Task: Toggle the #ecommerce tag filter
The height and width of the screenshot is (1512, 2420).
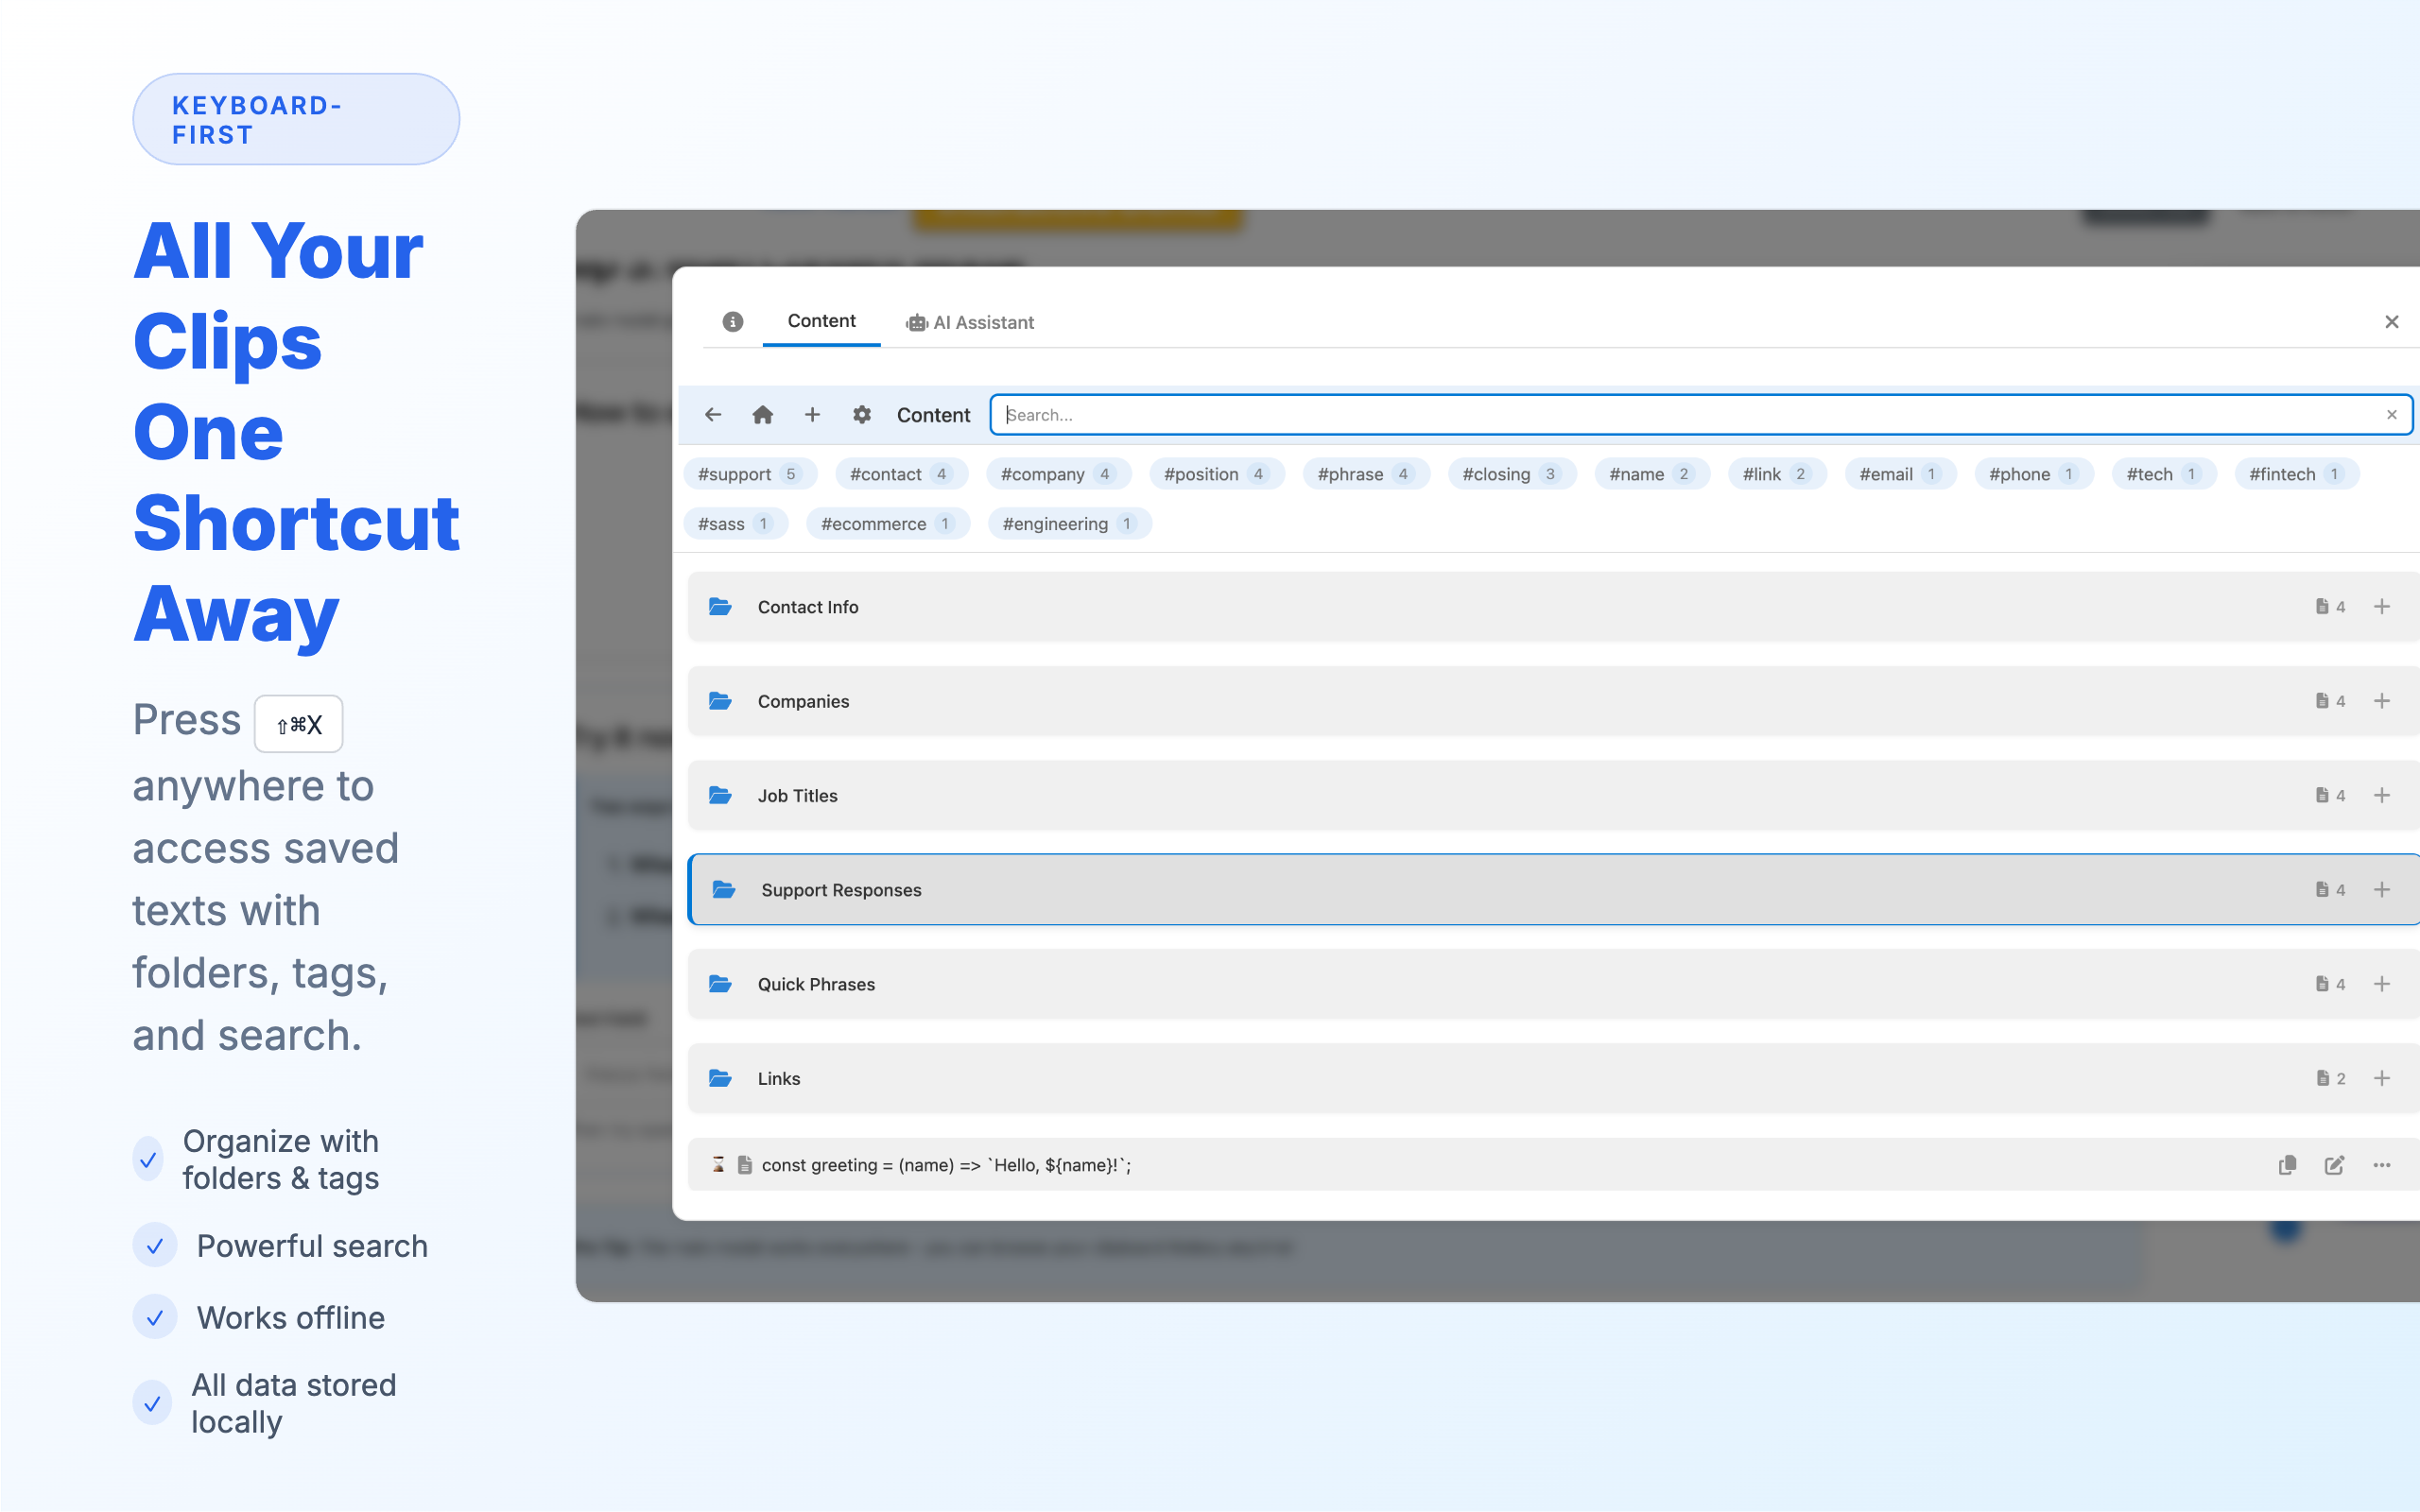Action: (887, 524)
